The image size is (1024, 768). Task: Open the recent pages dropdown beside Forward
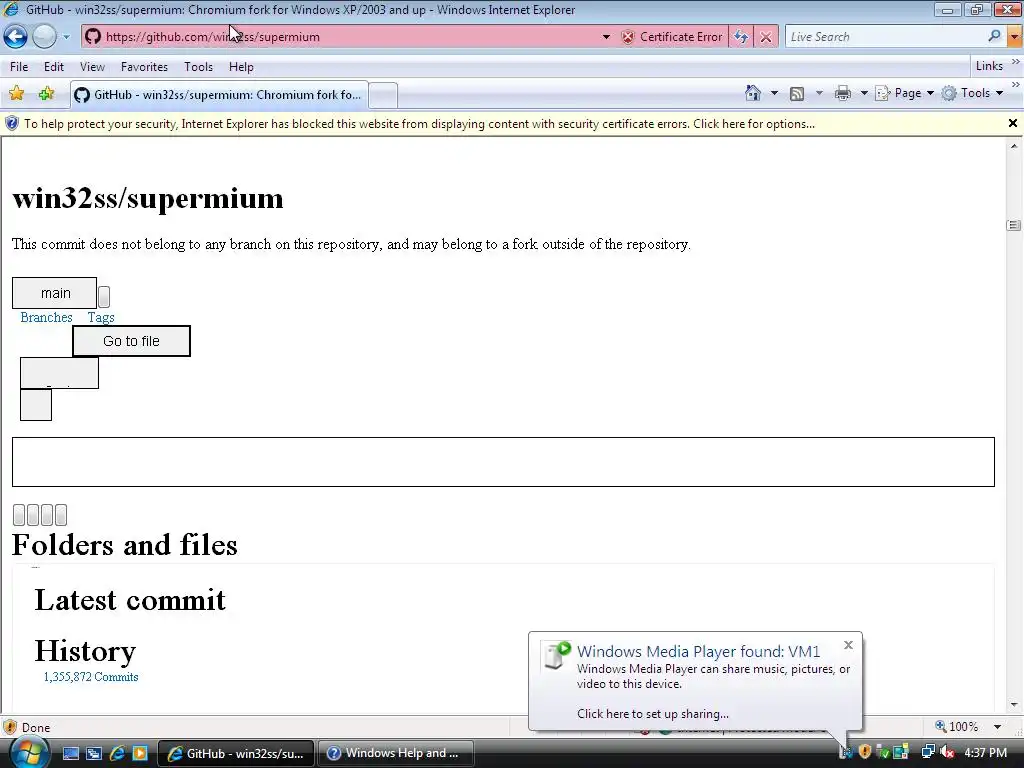click(66, 37)
